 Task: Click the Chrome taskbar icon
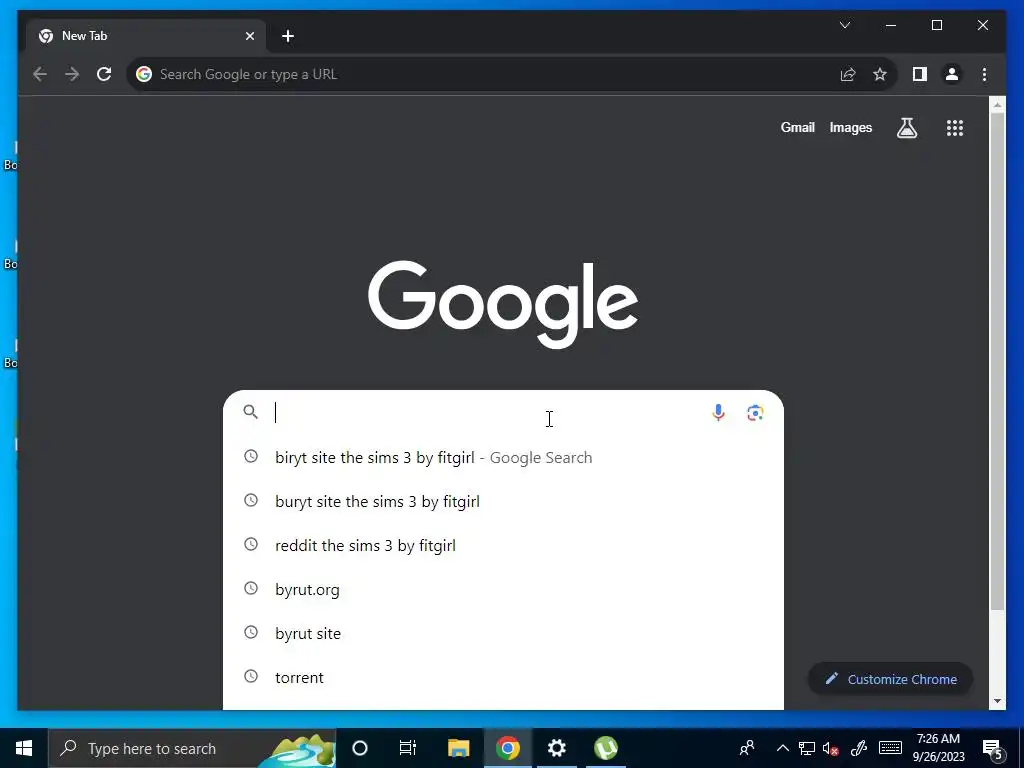point(507,748)
